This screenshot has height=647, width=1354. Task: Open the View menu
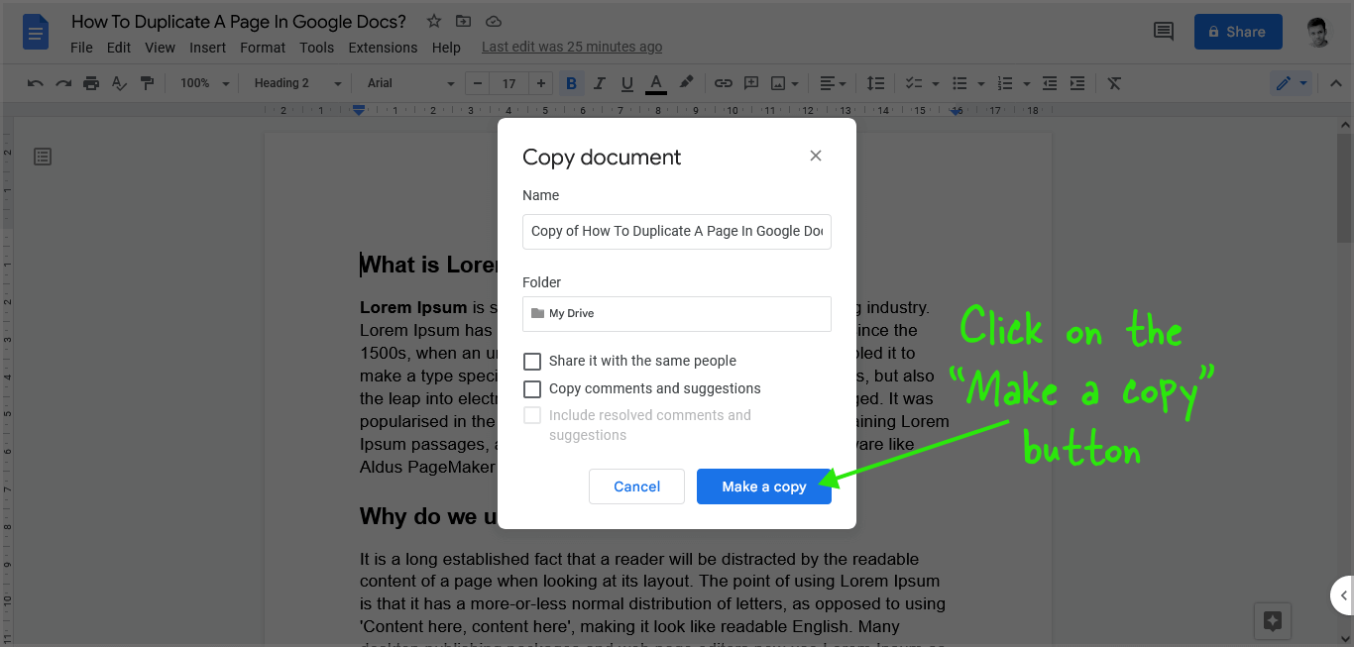coord(160,47)
